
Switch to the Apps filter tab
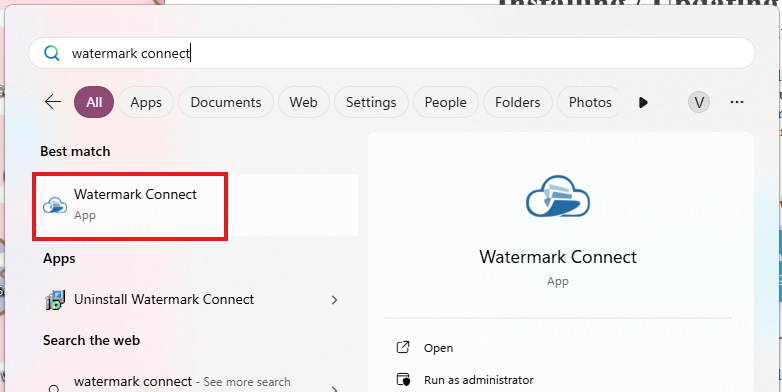[146, 102]
